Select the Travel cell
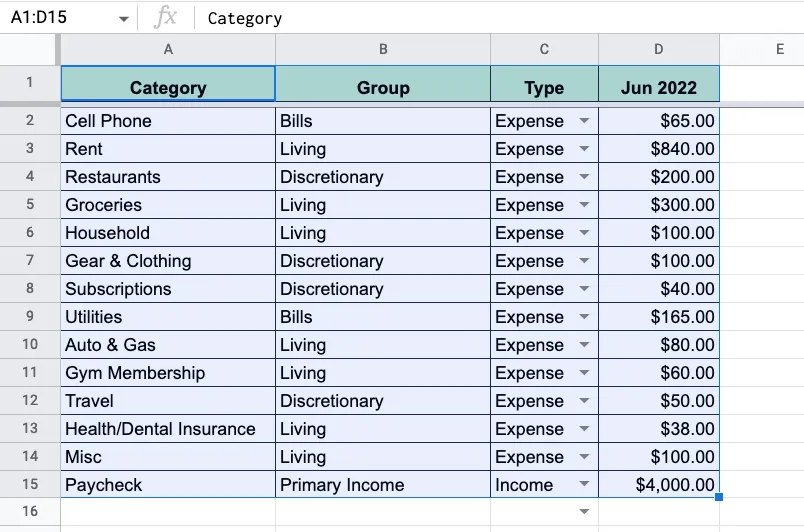Screen dimensions: 804x532 [x=168, y=401]
